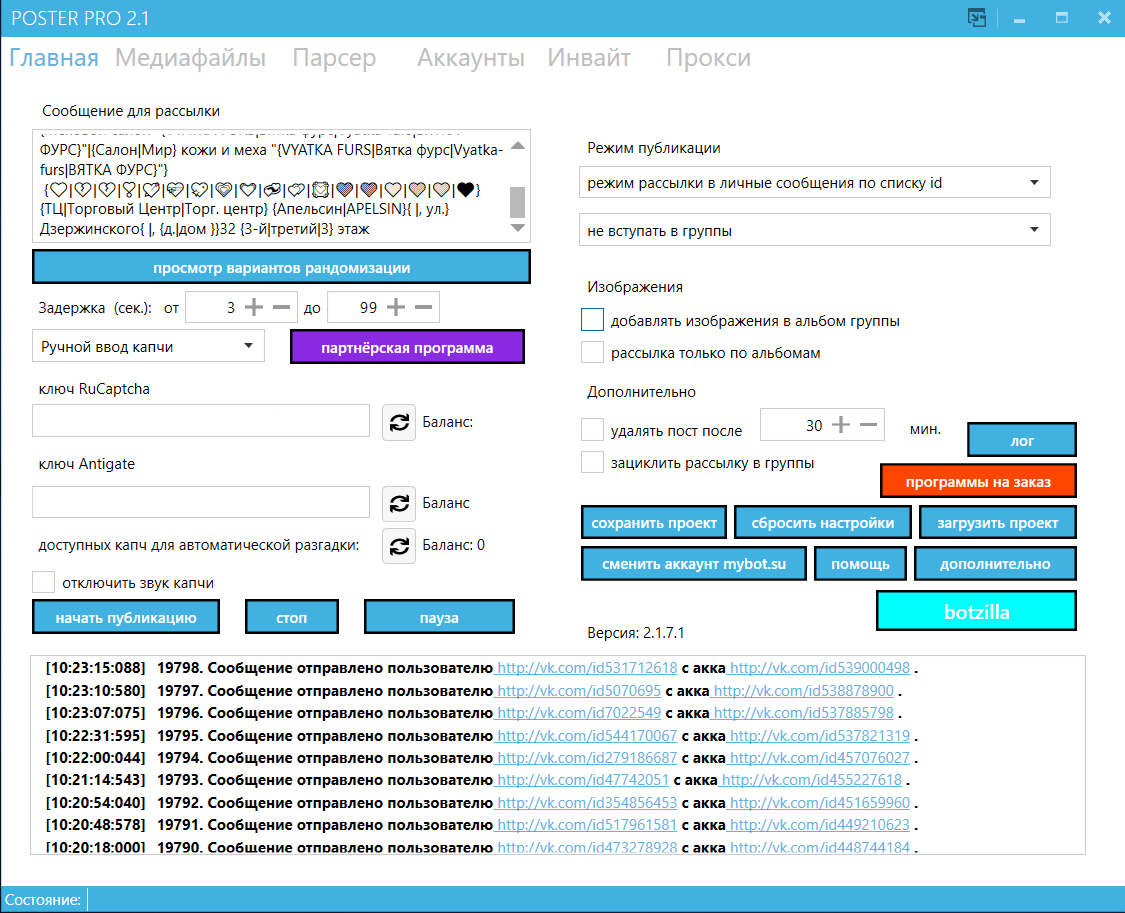The width and height of the screenshot is (1125, 913).
Task: Click the 'сохранить проект' button
Action: tap(654, 523)
